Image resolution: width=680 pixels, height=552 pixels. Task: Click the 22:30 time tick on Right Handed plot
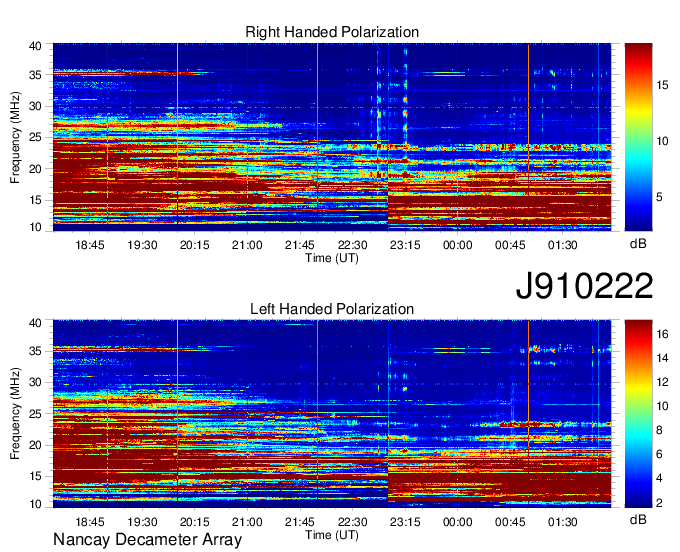[x=352, y=245]
